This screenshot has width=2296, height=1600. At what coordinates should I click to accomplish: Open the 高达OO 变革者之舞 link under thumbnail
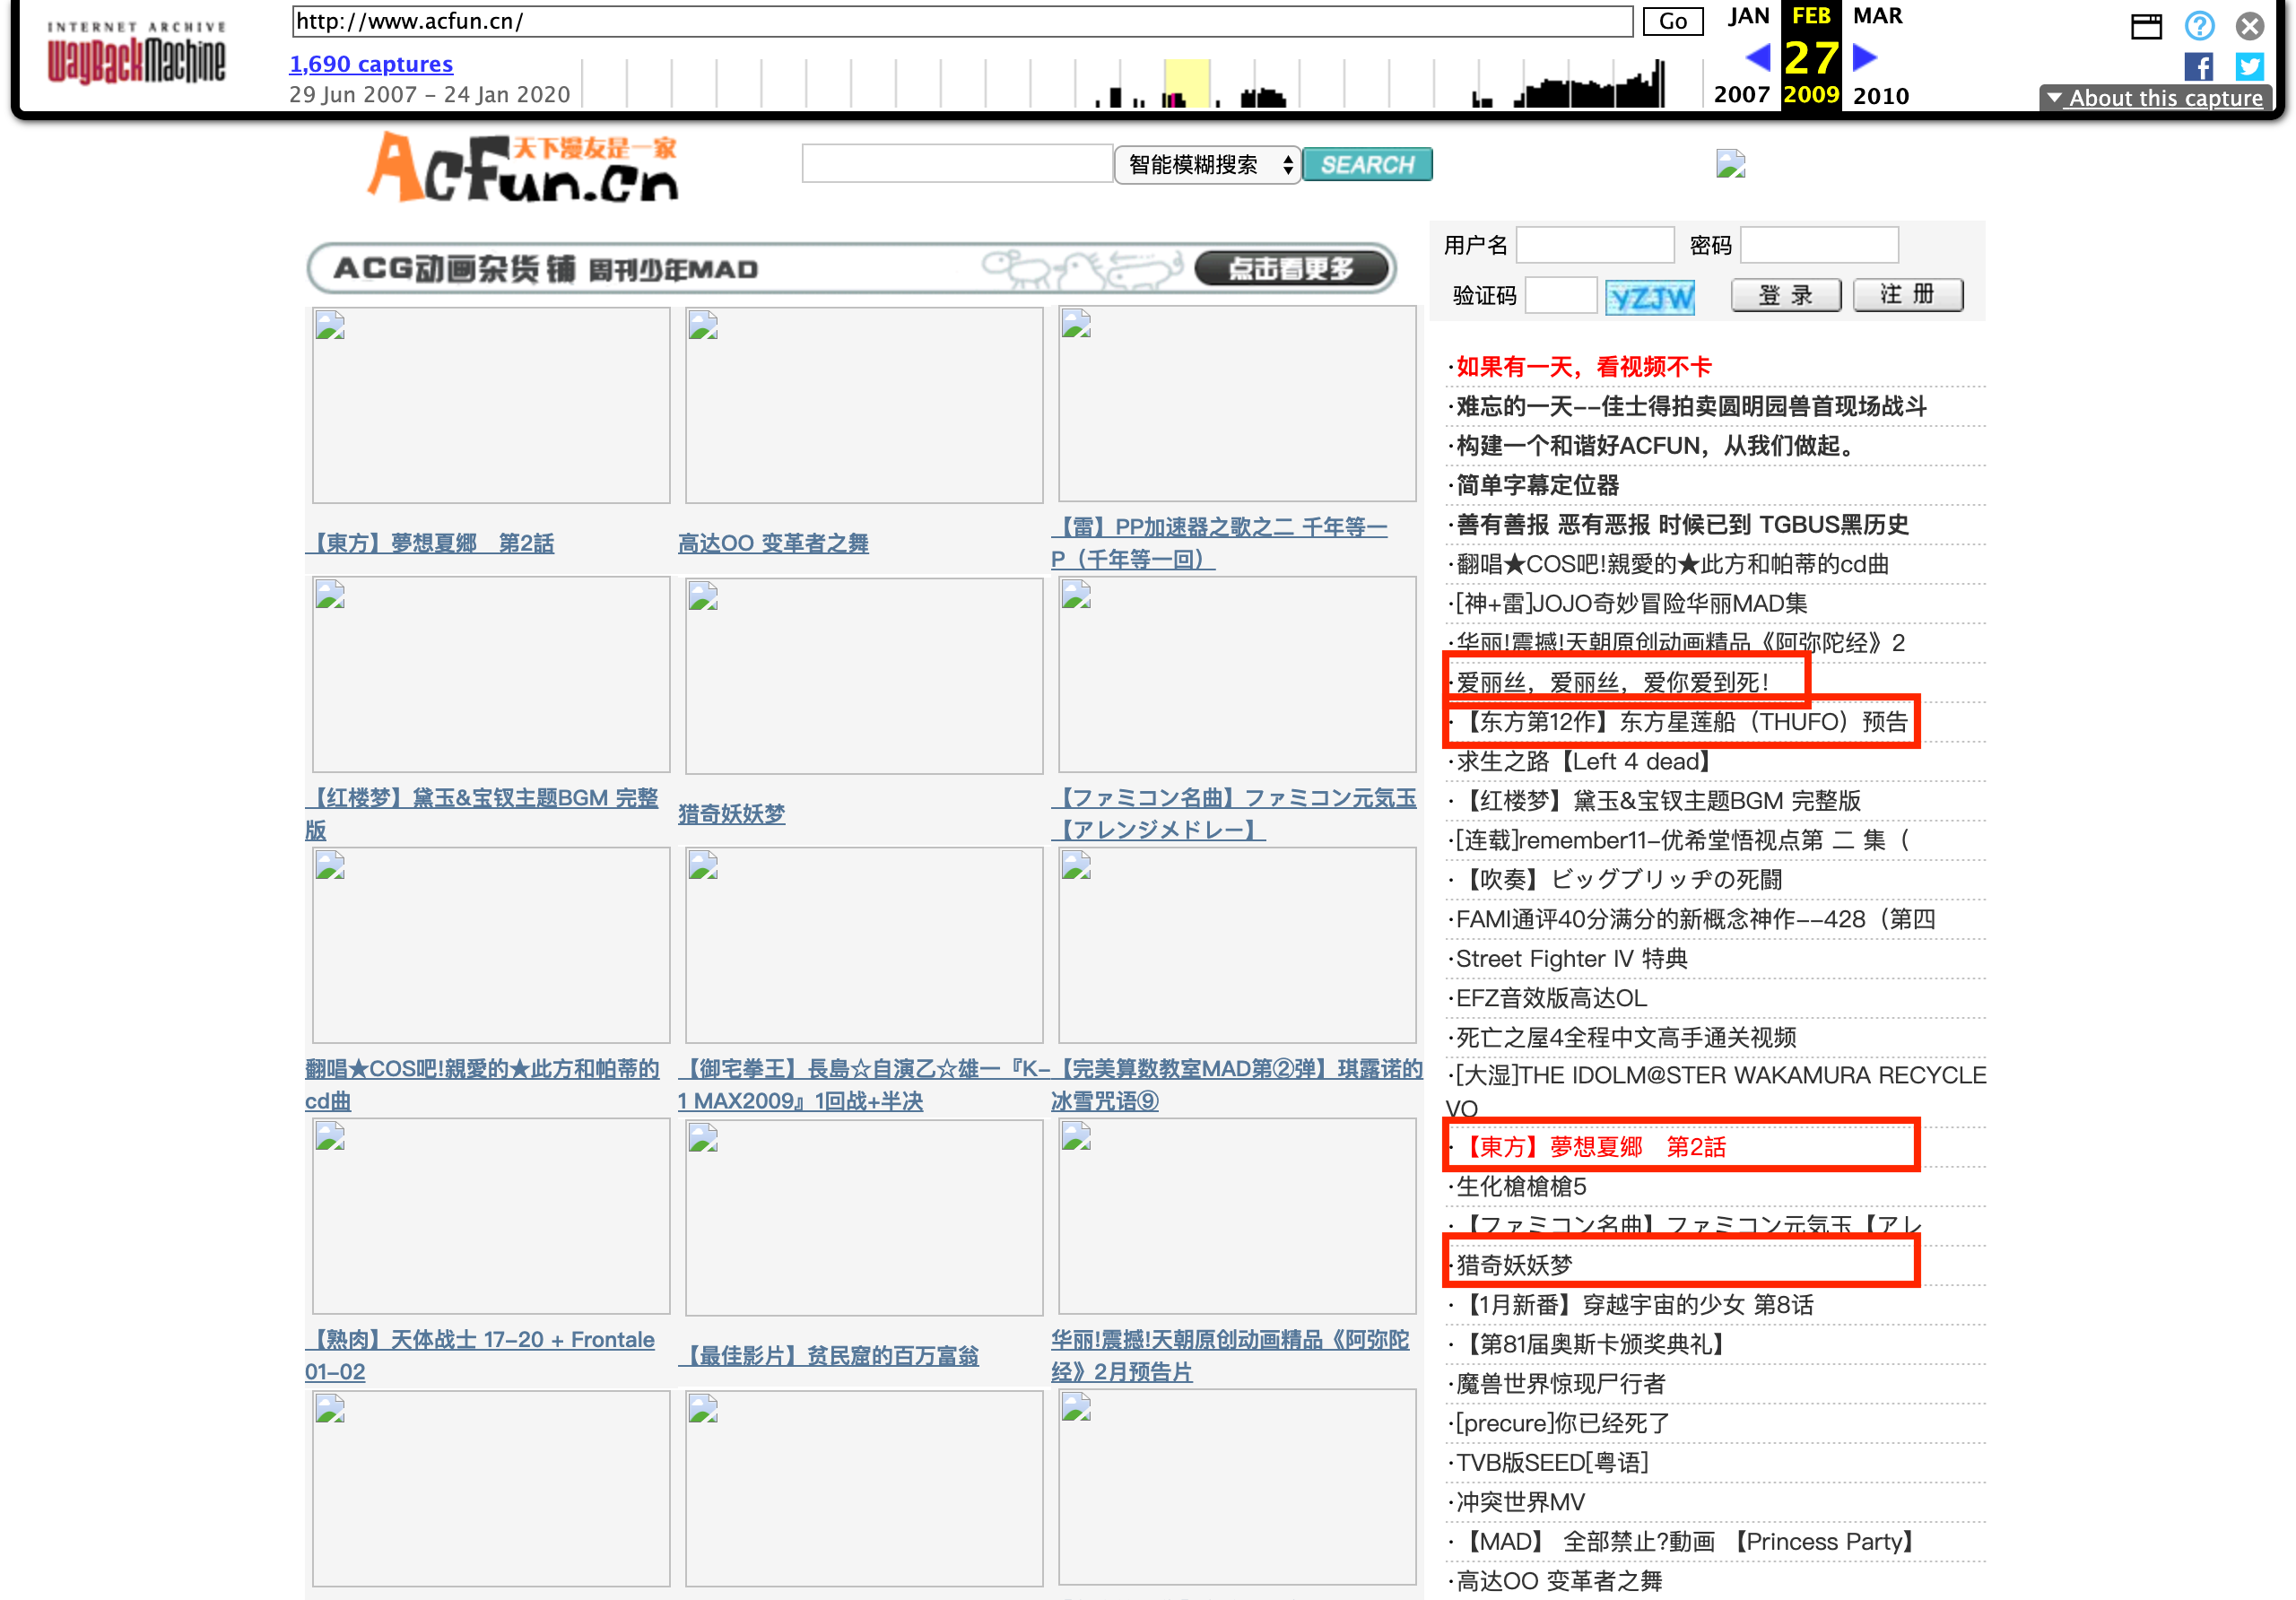coord(773,543)
